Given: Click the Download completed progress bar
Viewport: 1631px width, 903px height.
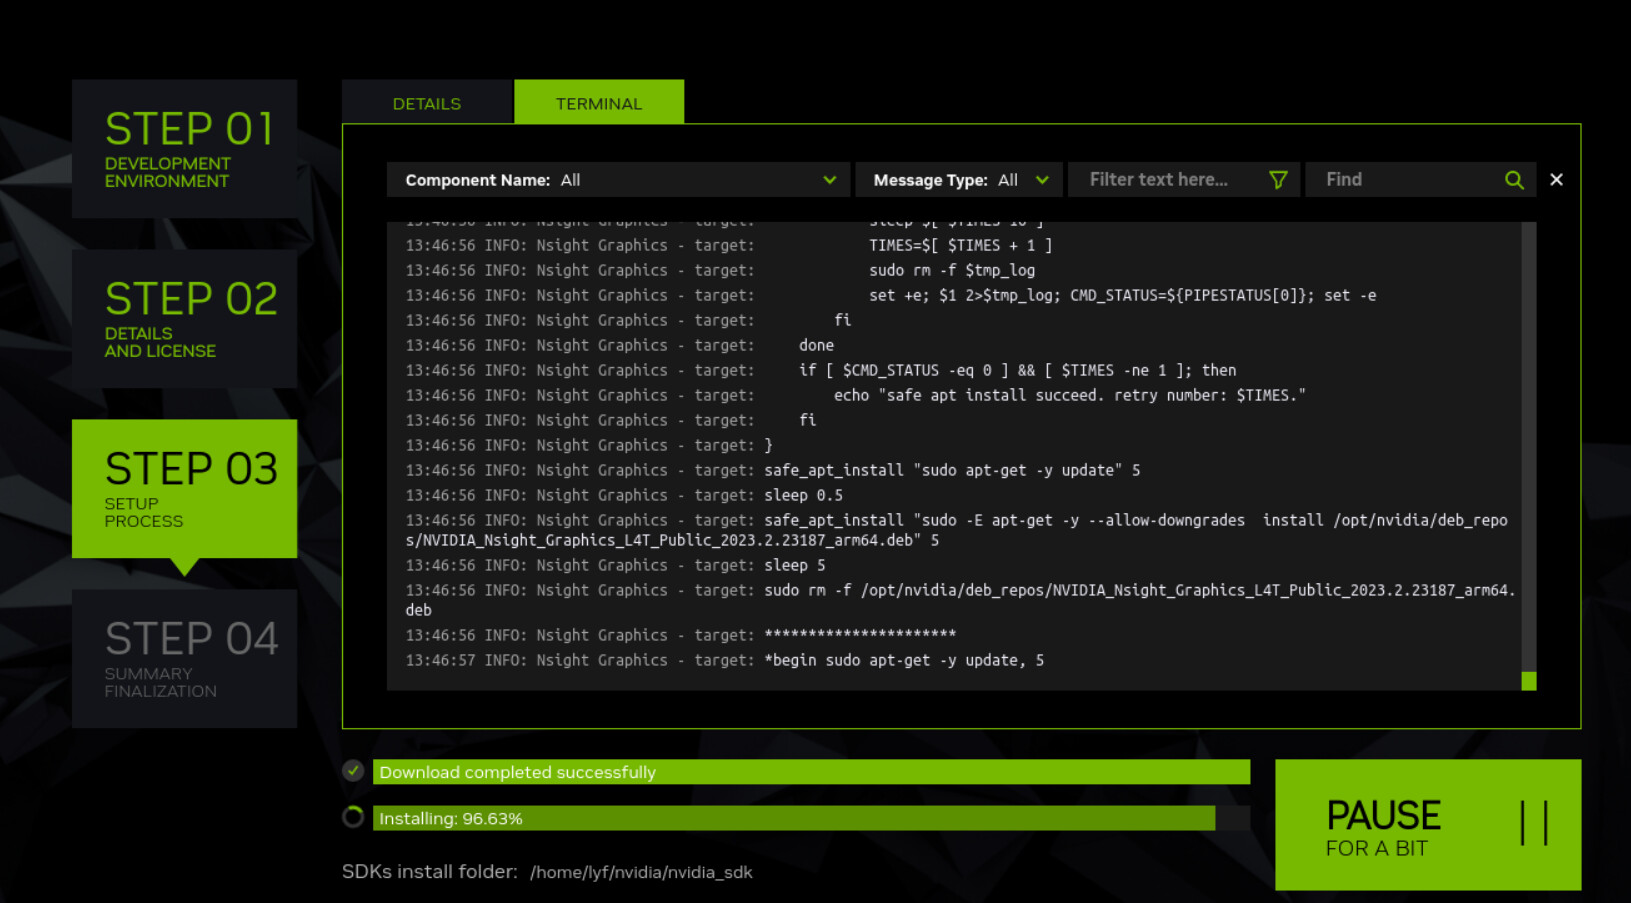Looking at the screenshot, I should [810, 772].
